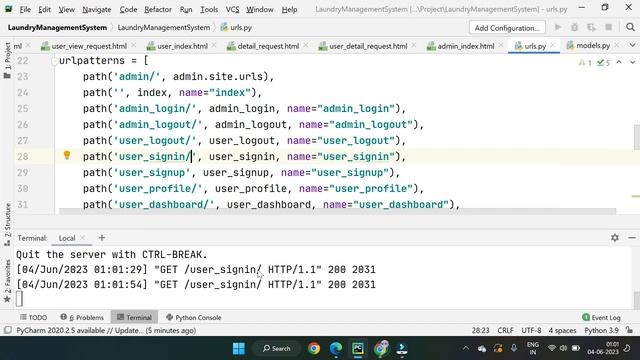Open the Event Log
The image size is (640, 360).
pos(601,317)
